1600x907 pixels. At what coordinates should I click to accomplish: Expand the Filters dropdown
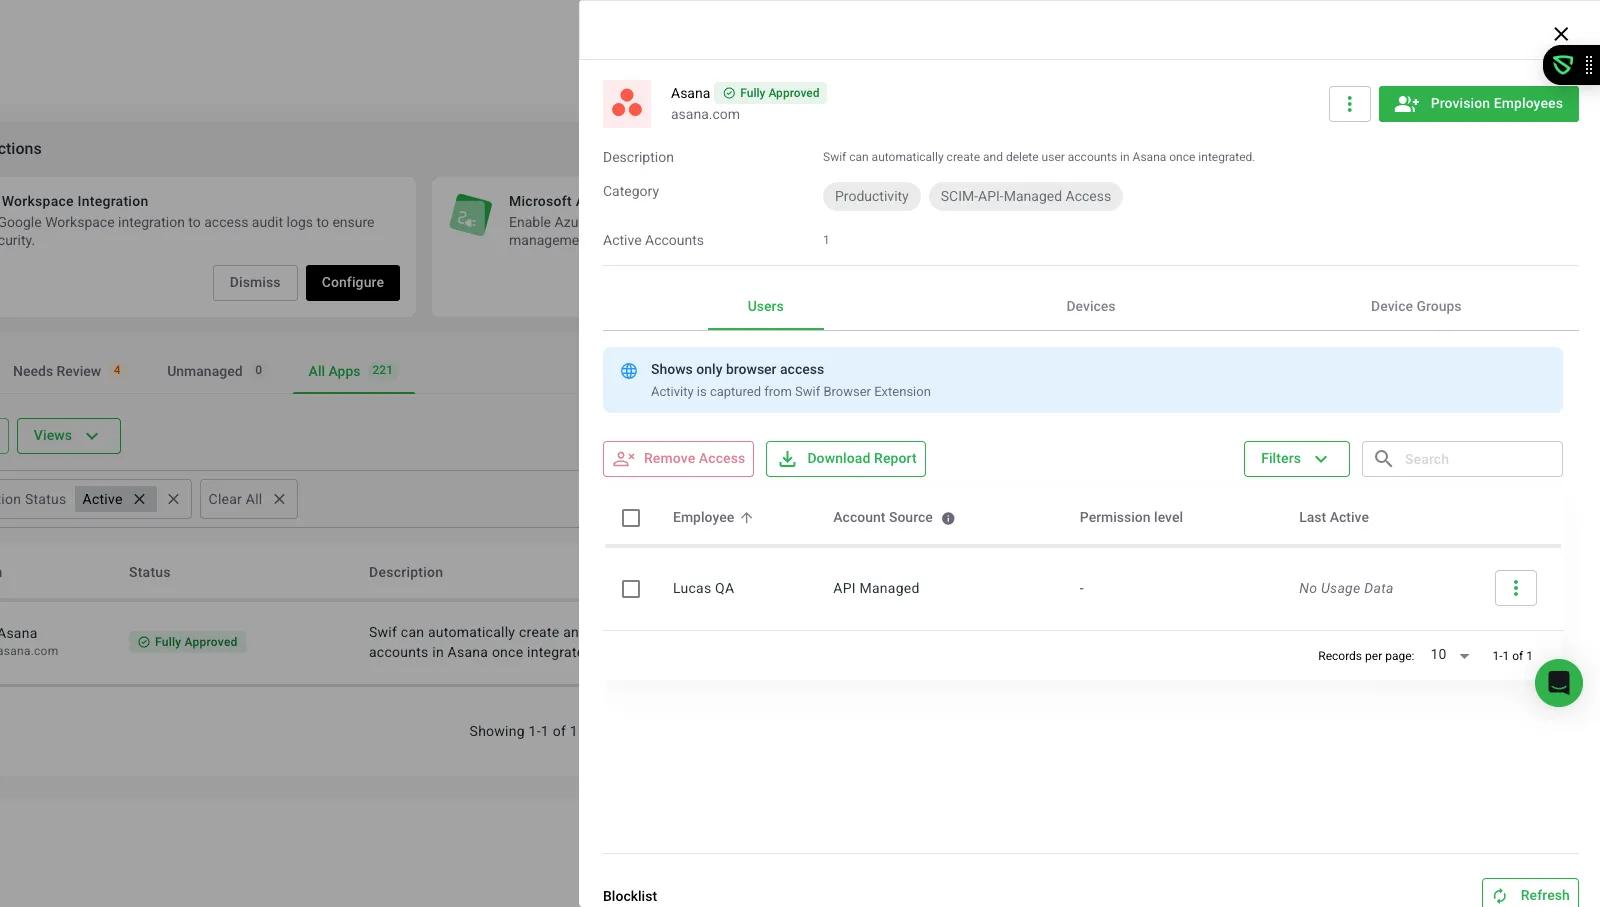click(1296, 459)
